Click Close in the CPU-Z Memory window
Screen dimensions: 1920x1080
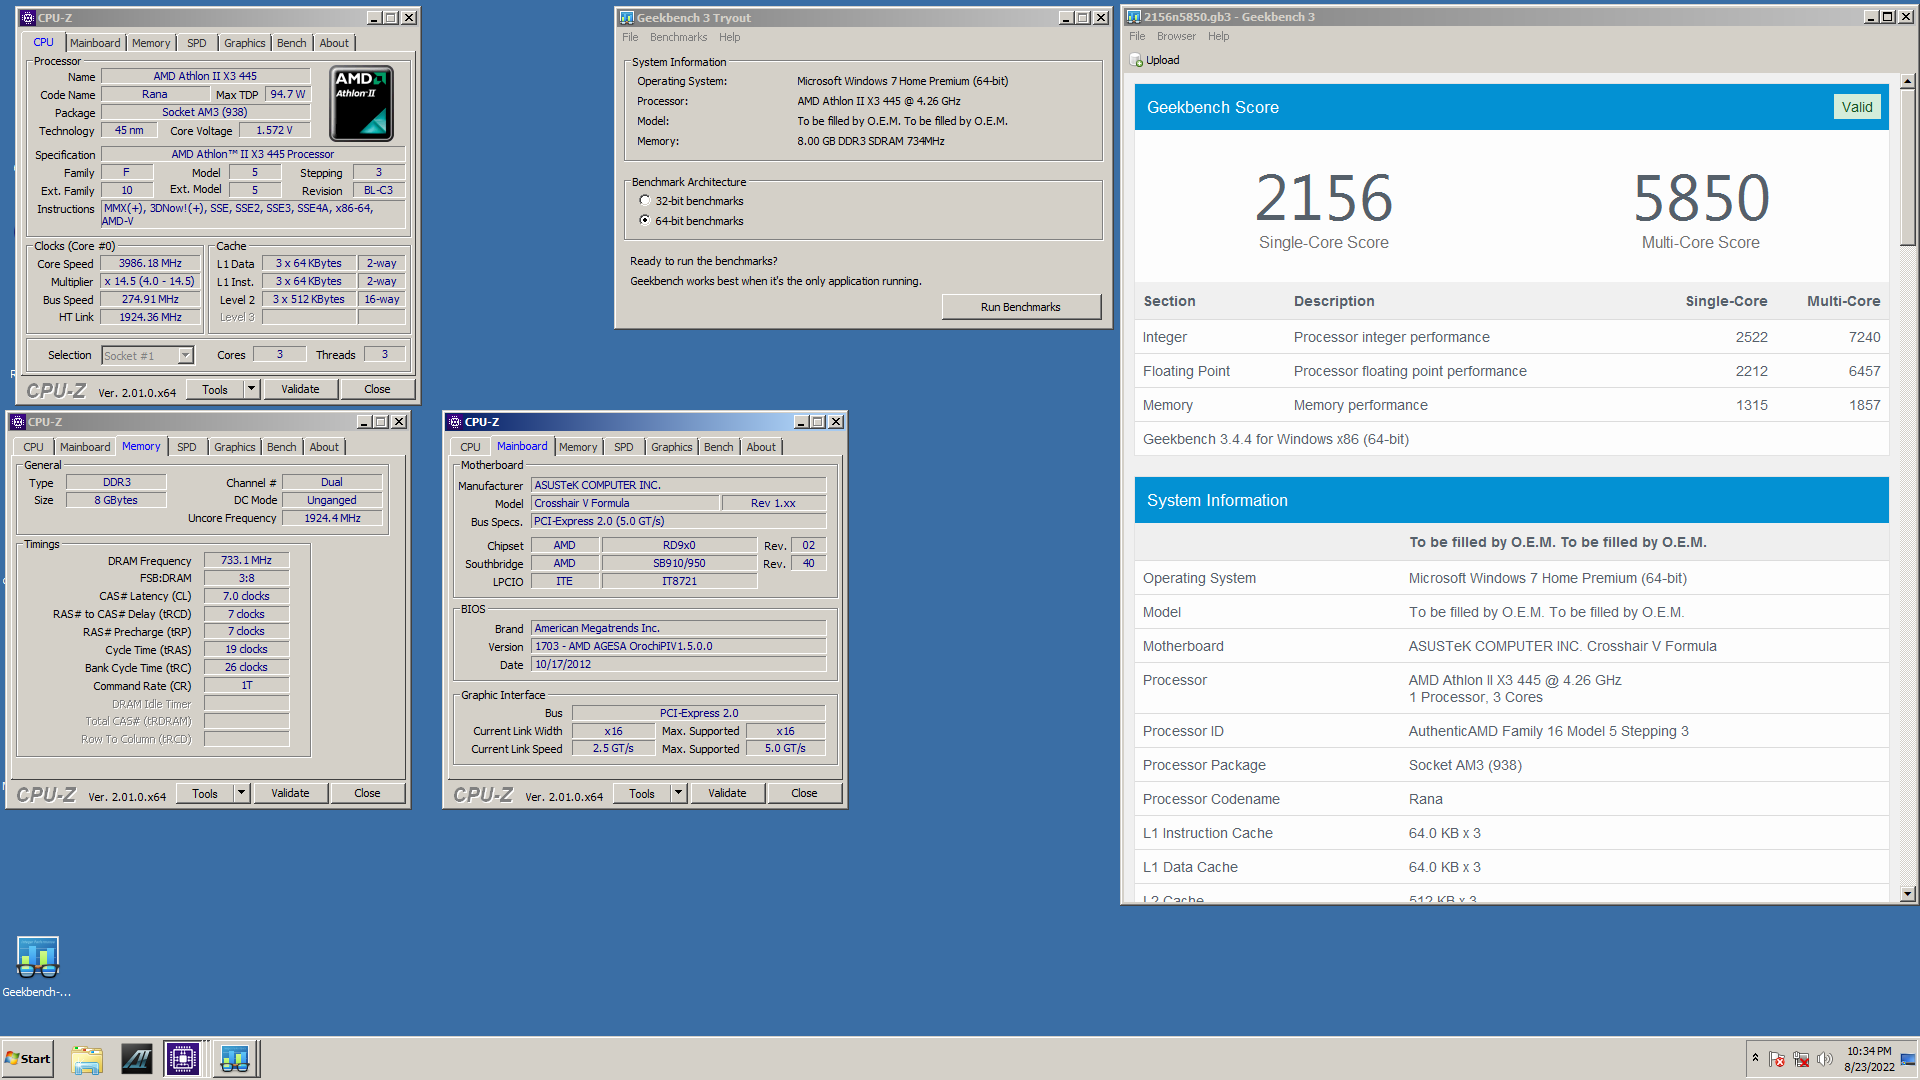tap(367, 793)
